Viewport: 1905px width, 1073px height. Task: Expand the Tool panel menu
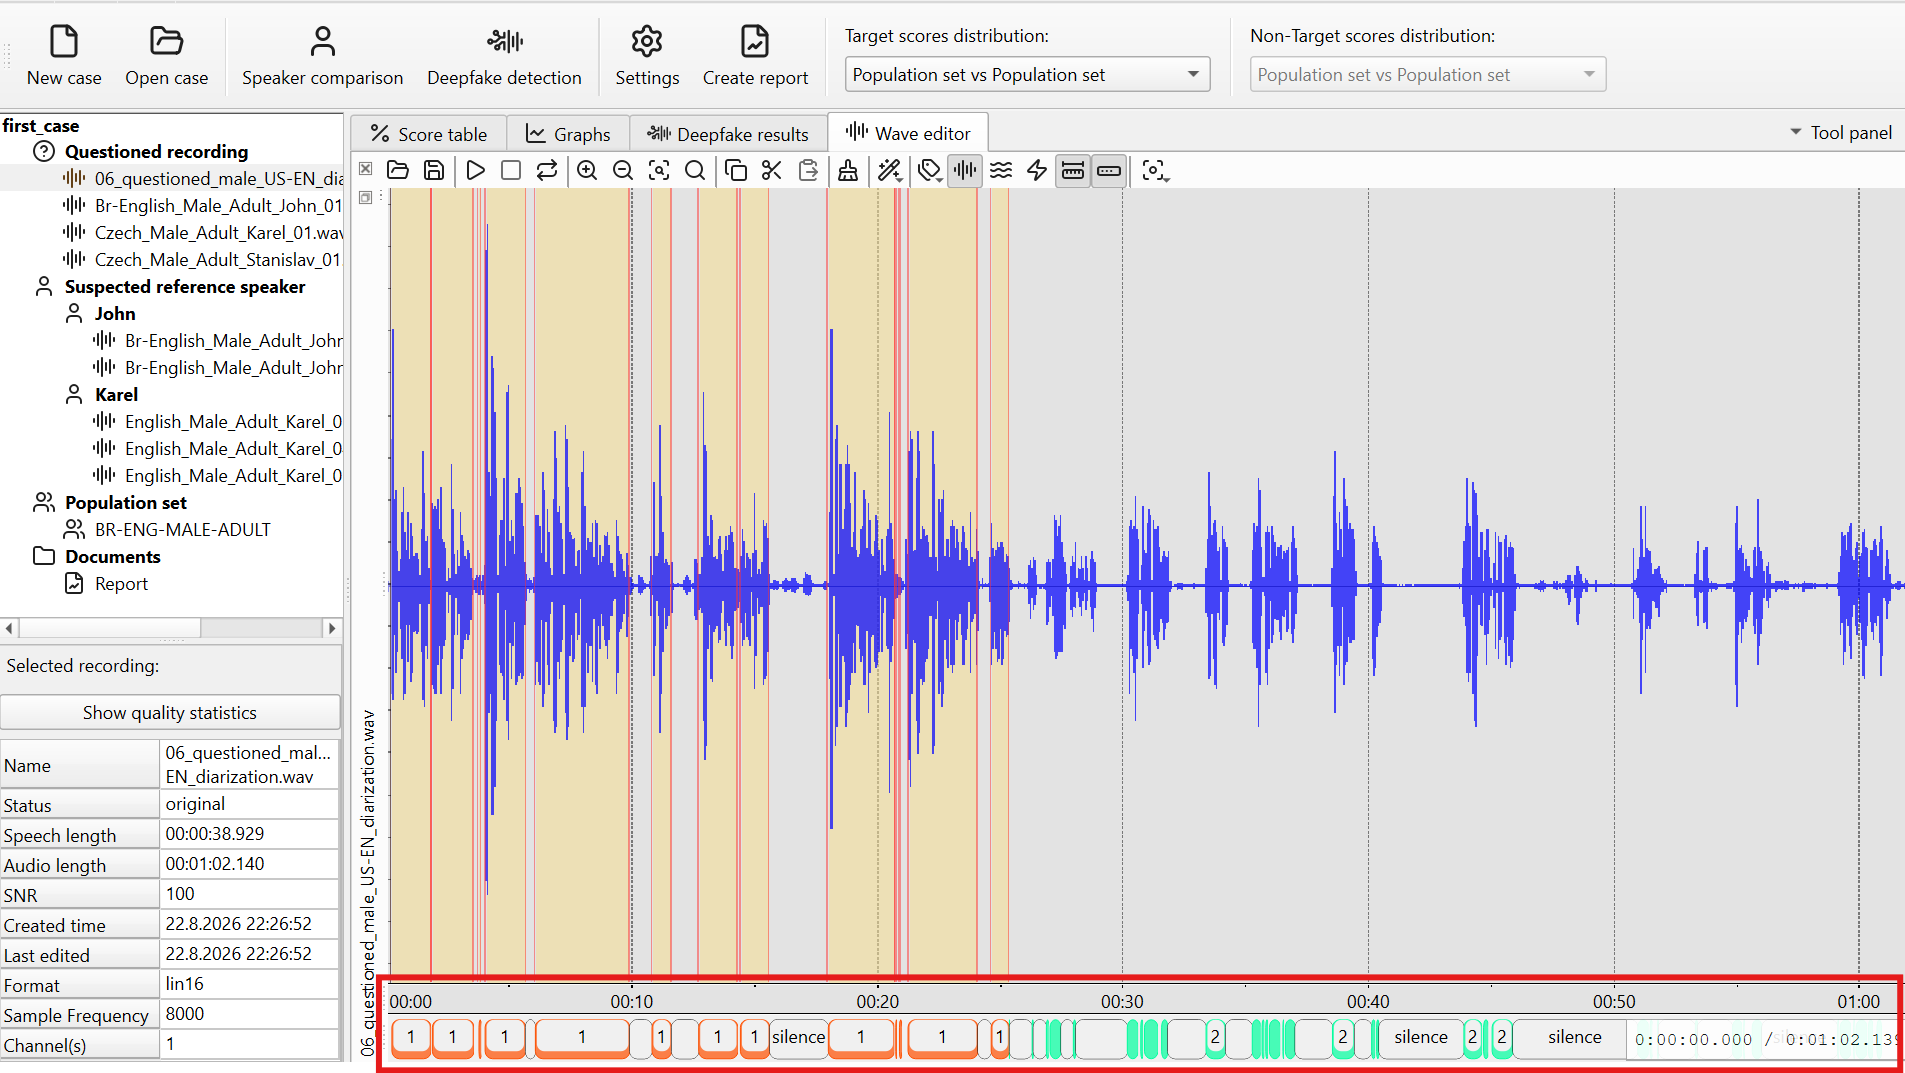1841,133
